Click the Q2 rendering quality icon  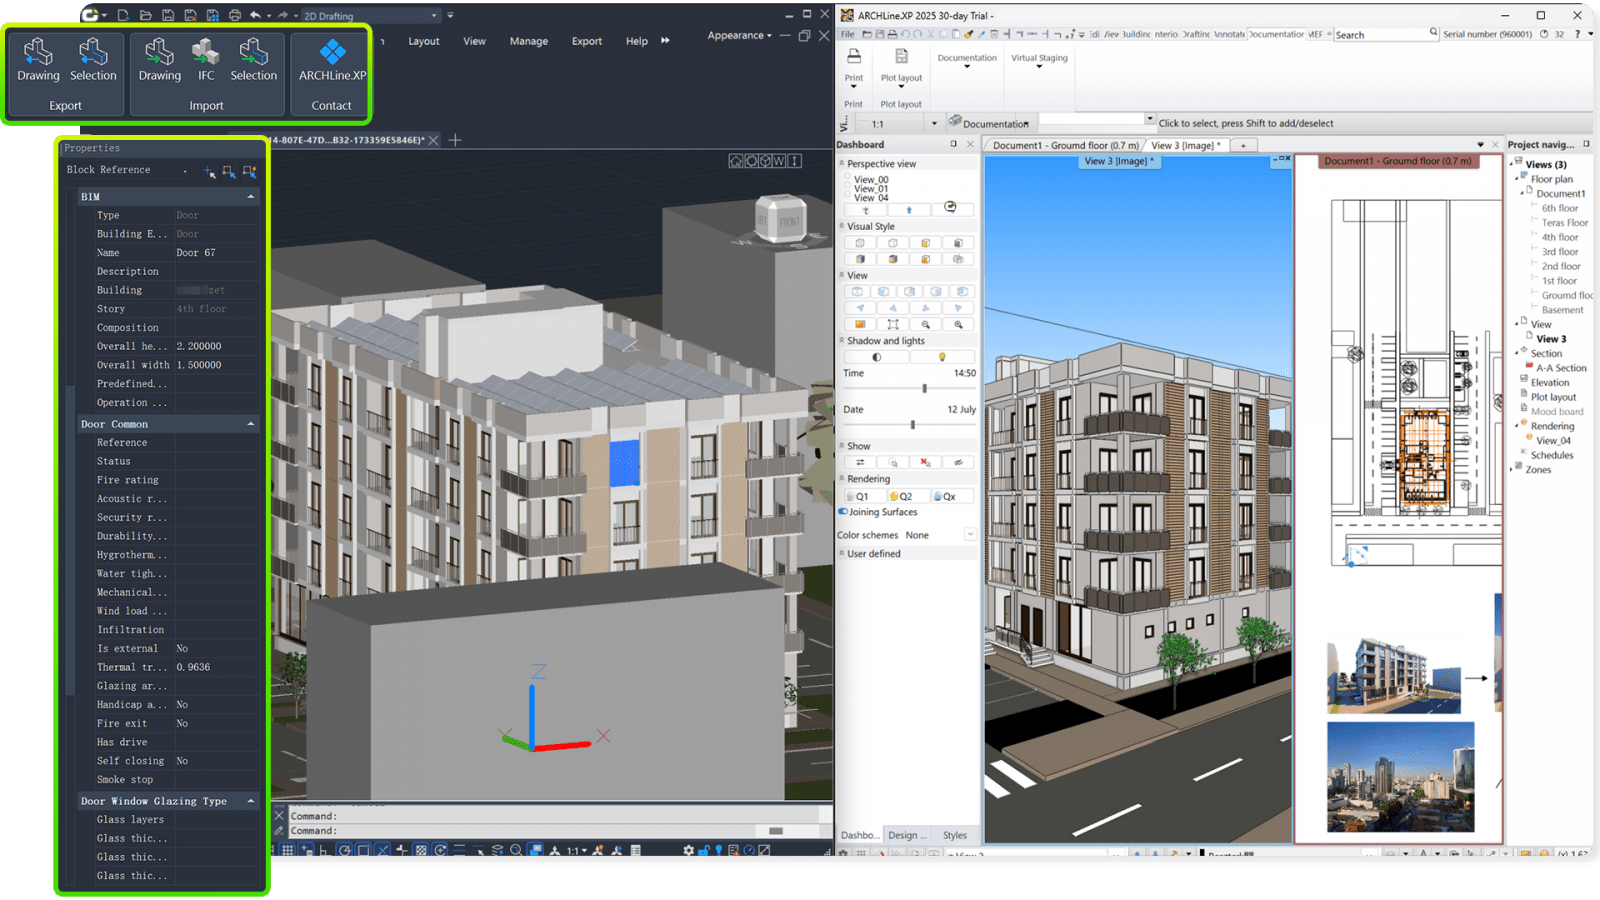point(901,496)
